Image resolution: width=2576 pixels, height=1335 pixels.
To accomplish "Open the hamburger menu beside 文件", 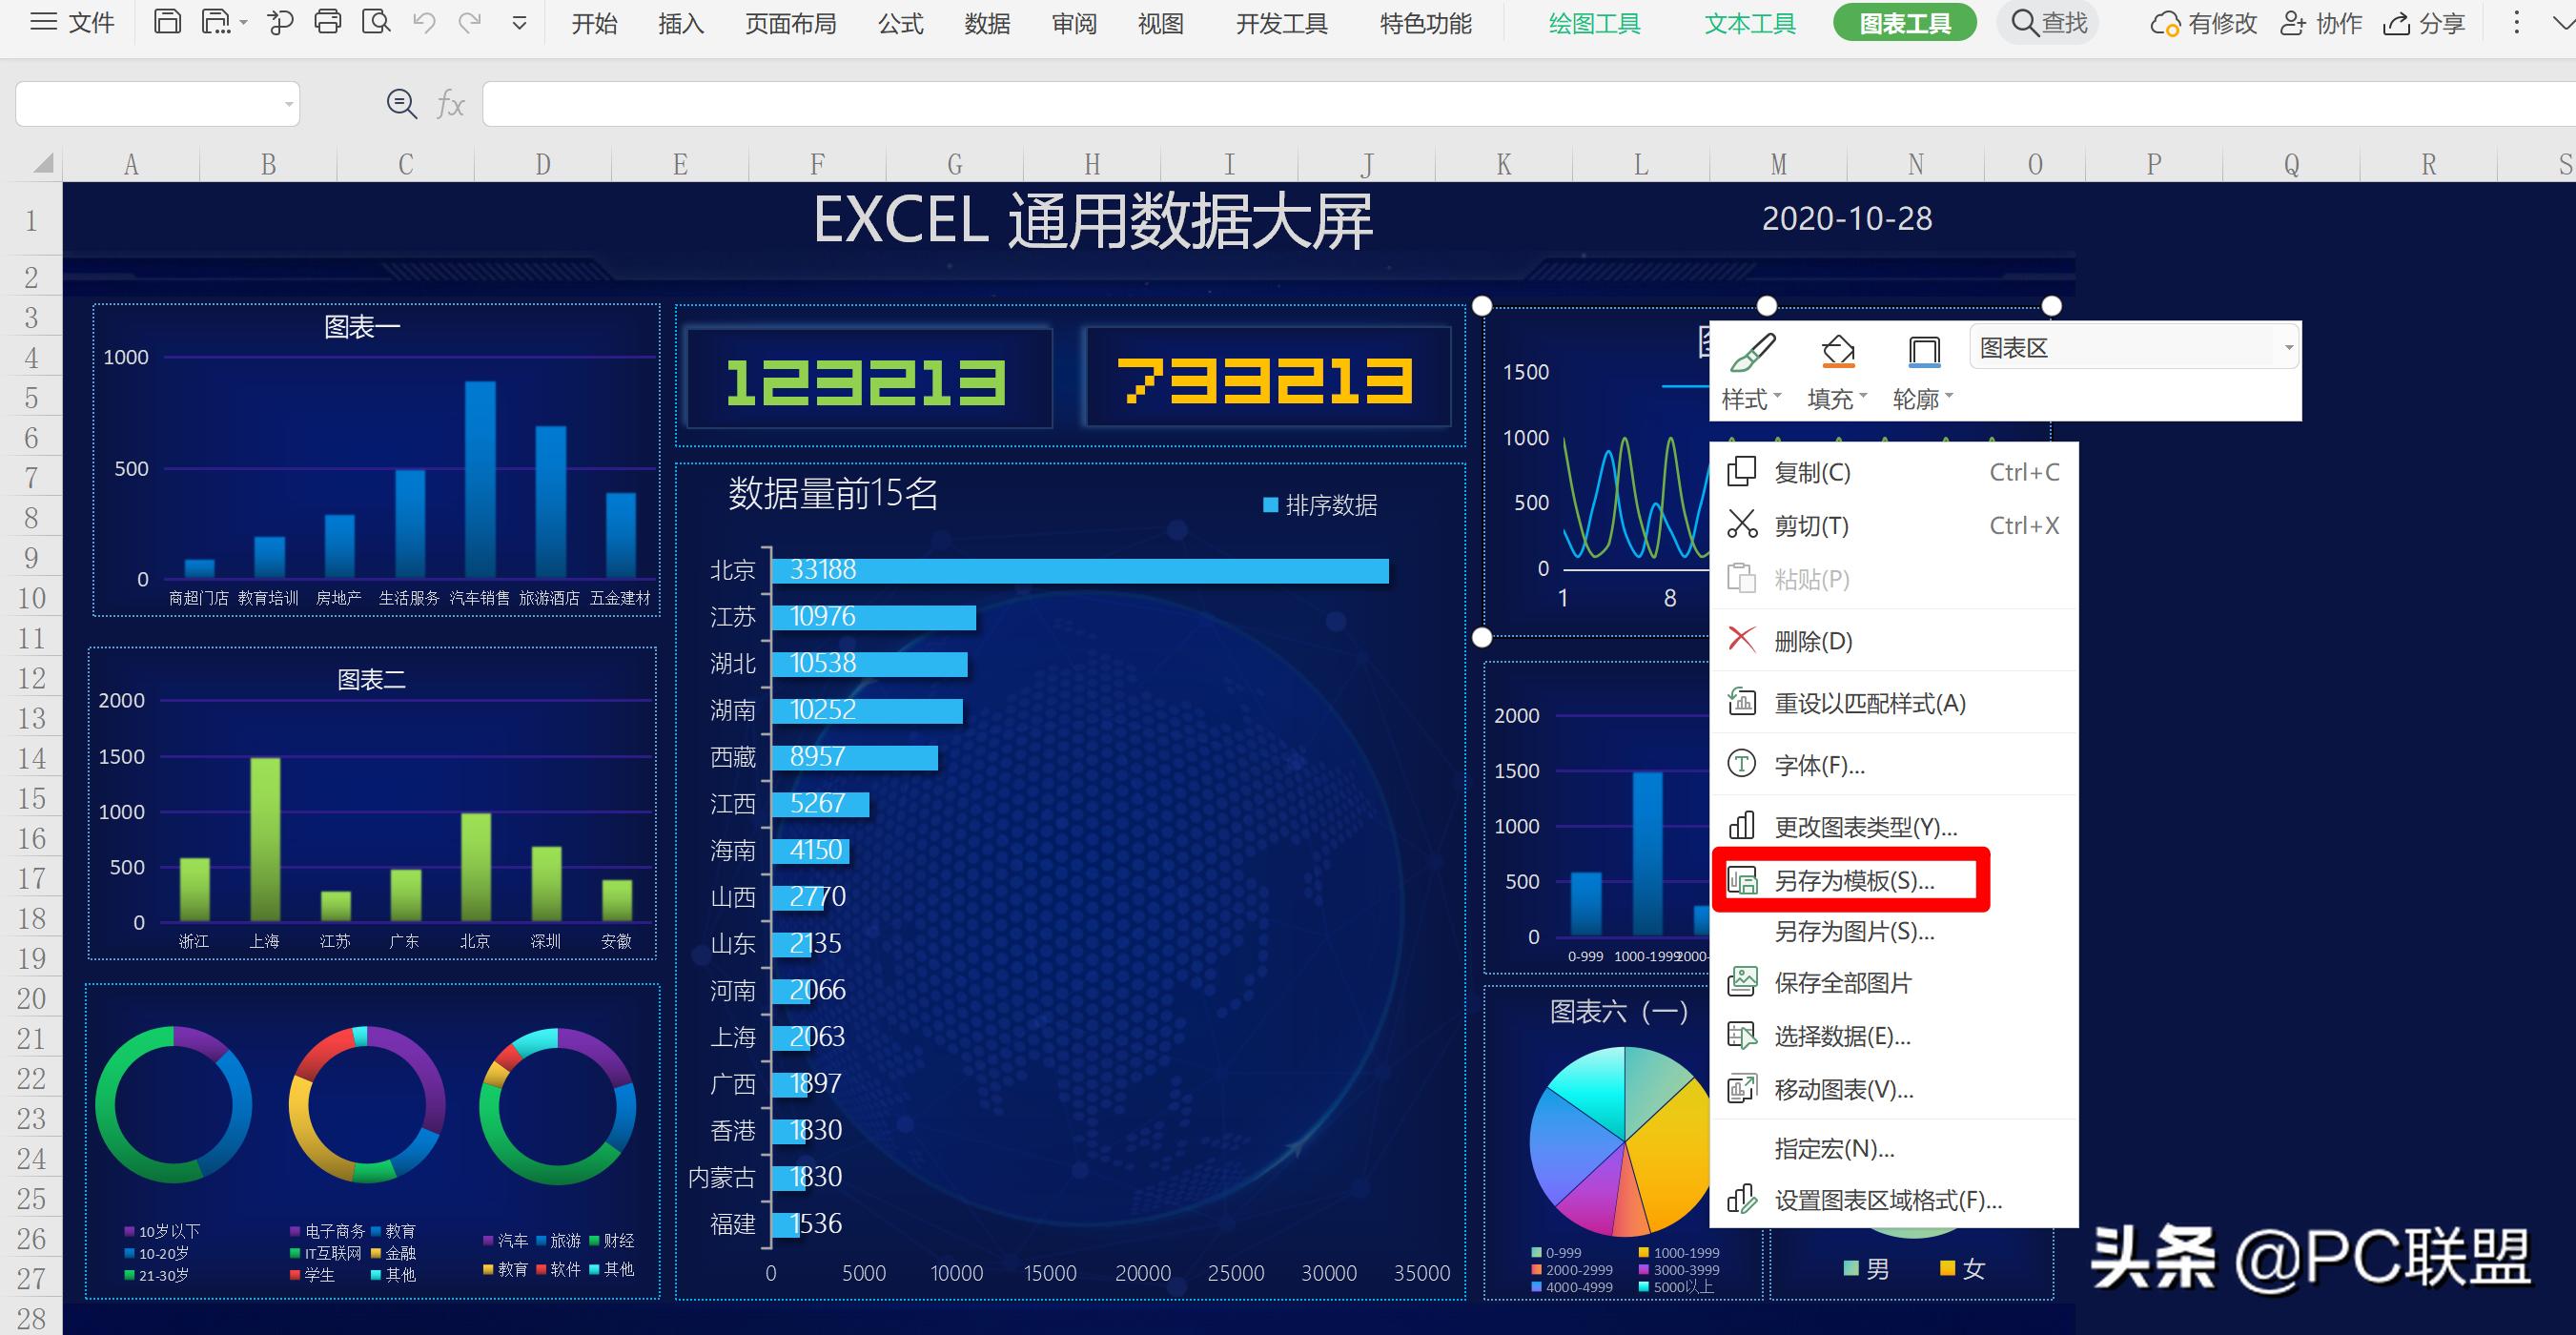I will 42,21.
